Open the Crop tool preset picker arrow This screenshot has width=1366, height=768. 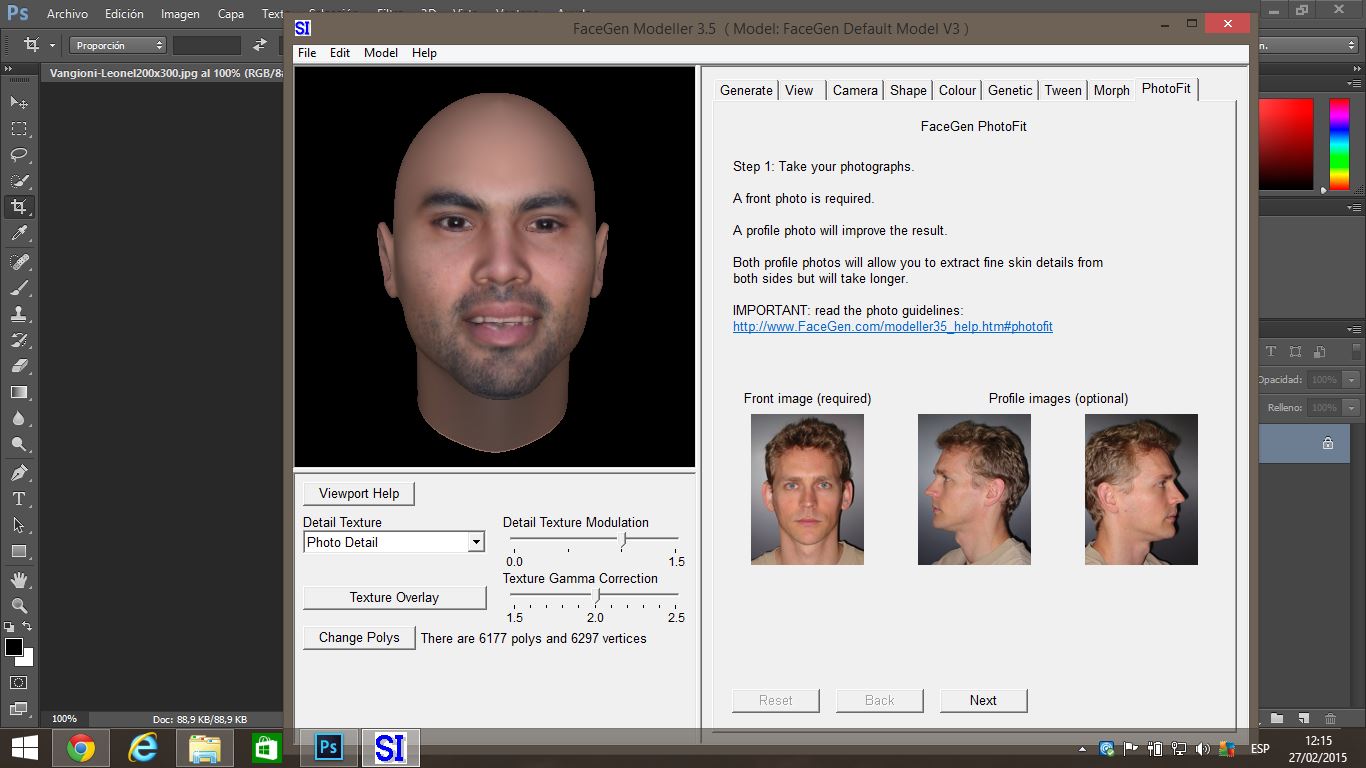point(51,45)
